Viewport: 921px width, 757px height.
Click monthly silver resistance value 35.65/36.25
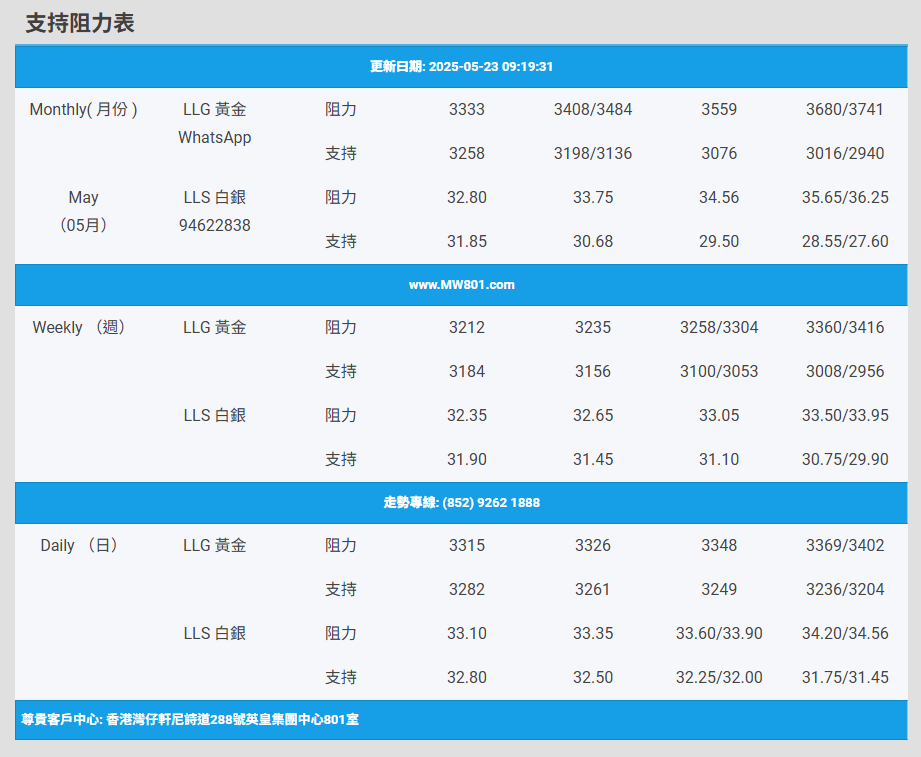point(845,198)
